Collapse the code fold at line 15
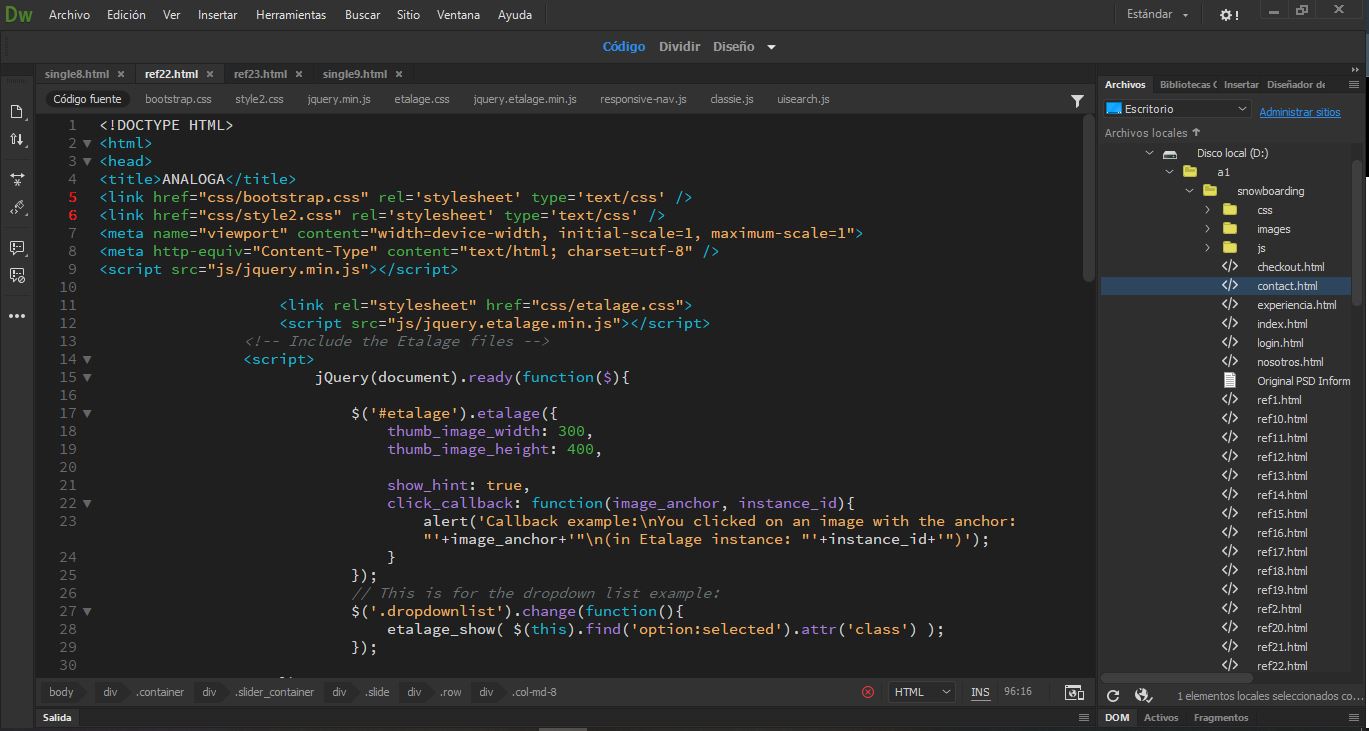Viewport: 1369px width, 731px height. (87, 377)
